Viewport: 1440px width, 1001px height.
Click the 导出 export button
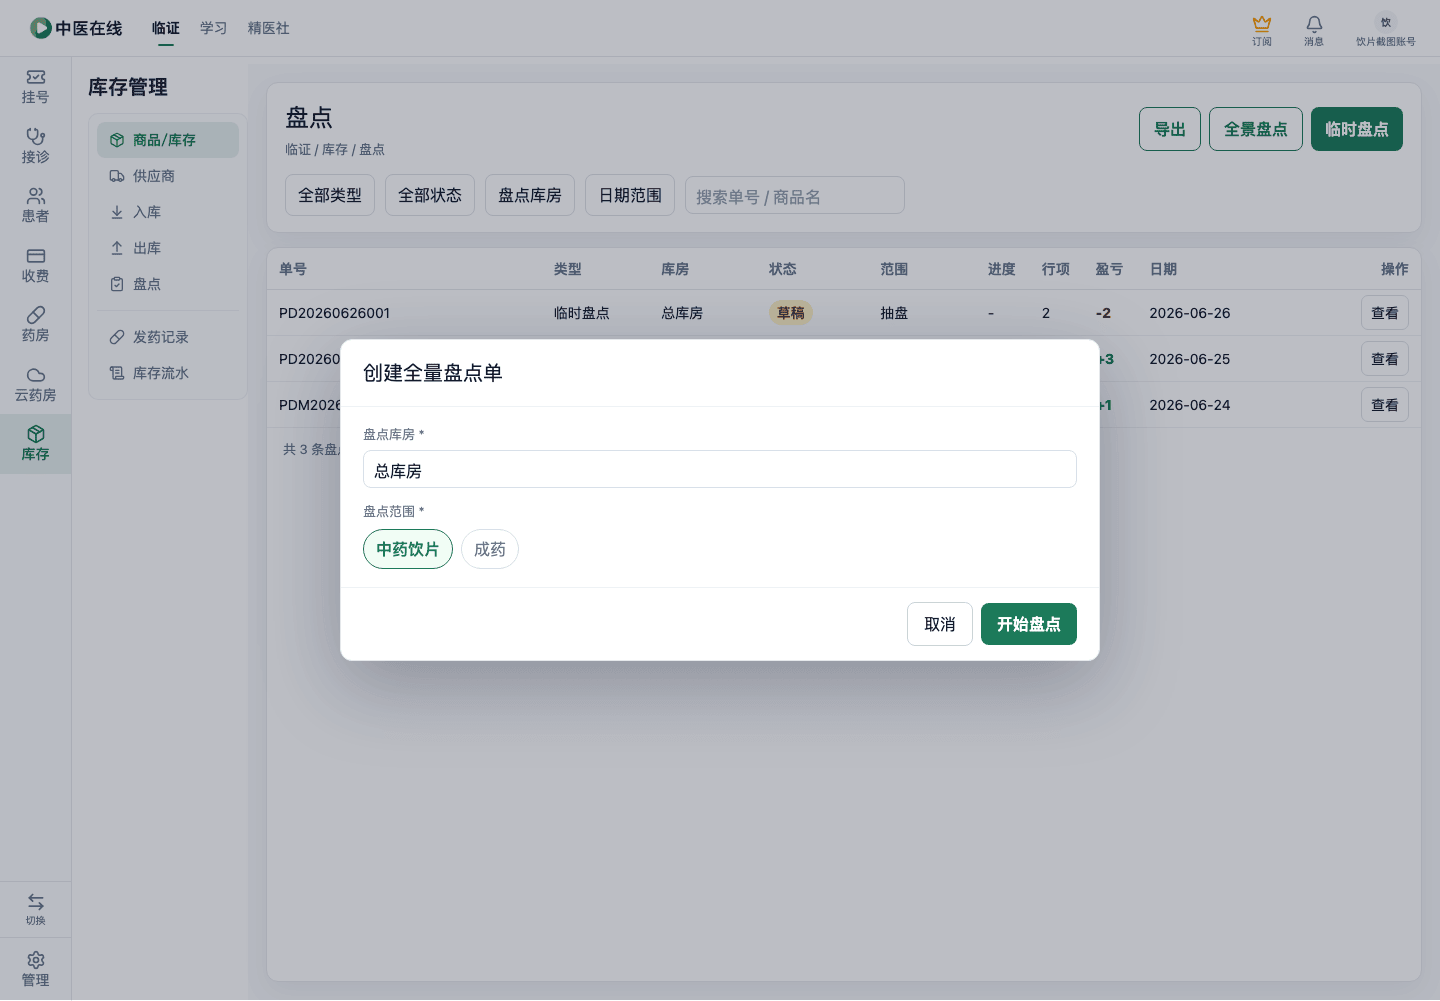[x=1170, y=129]
